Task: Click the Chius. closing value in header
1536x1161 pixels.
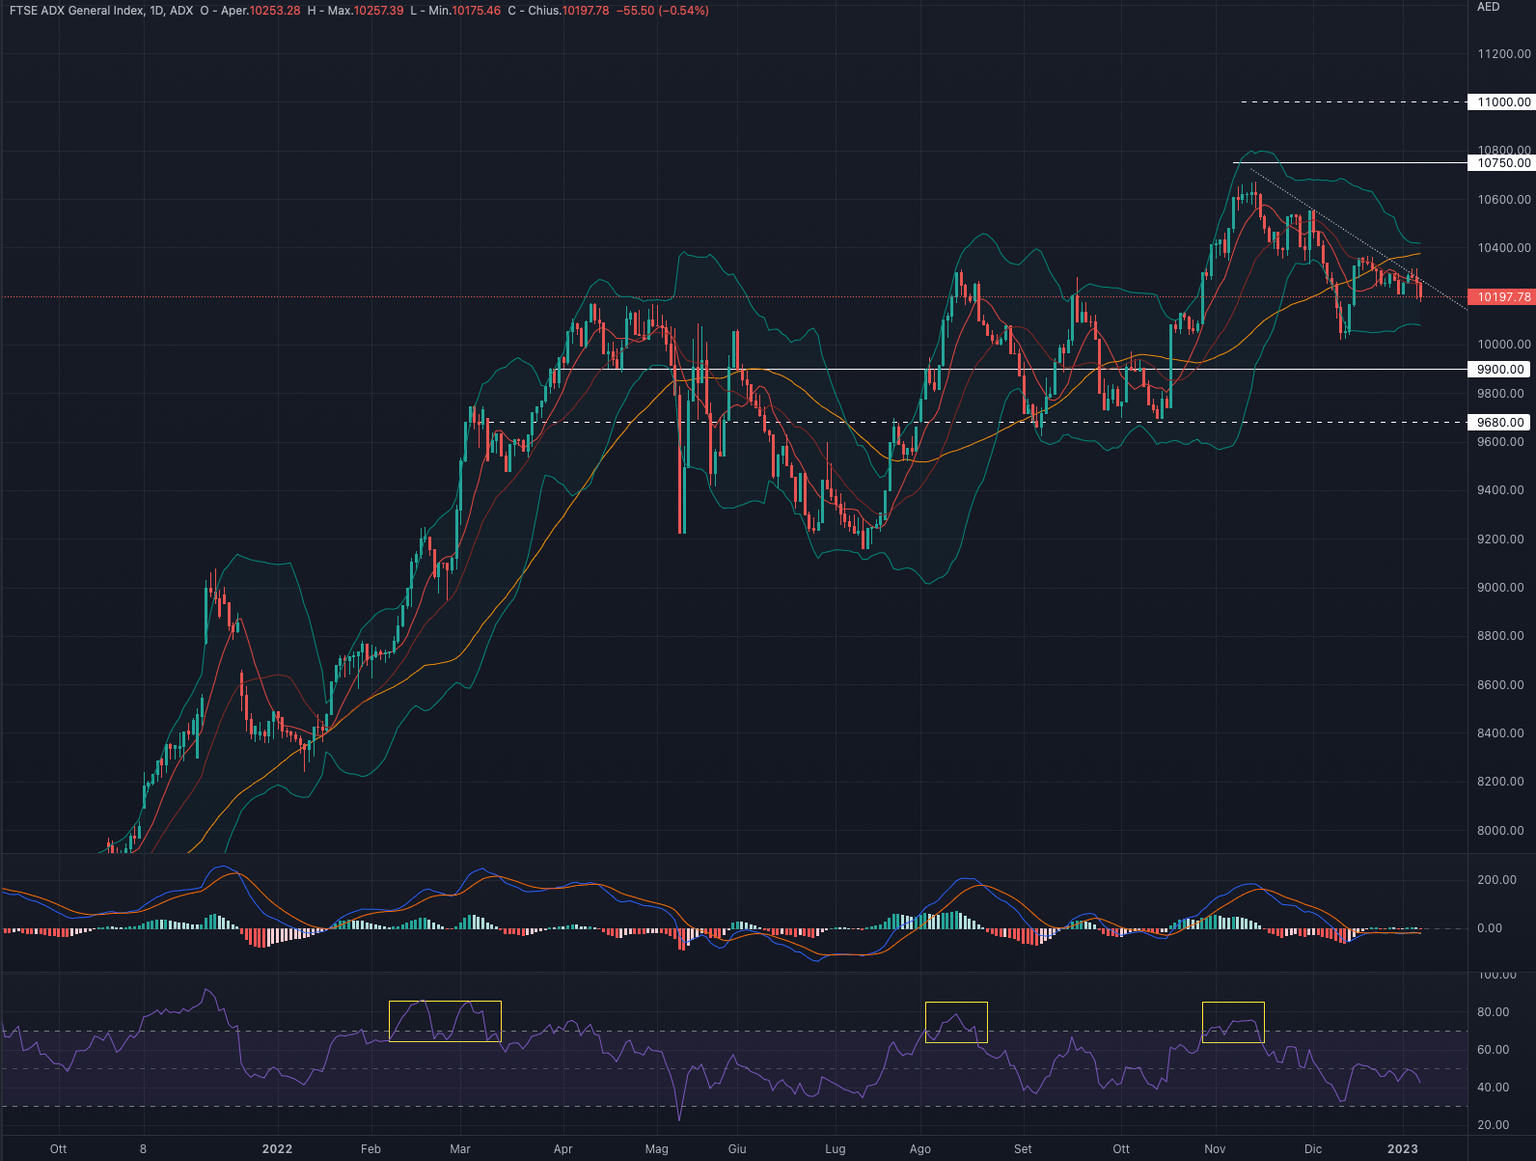Action: [x=585, y=11]
